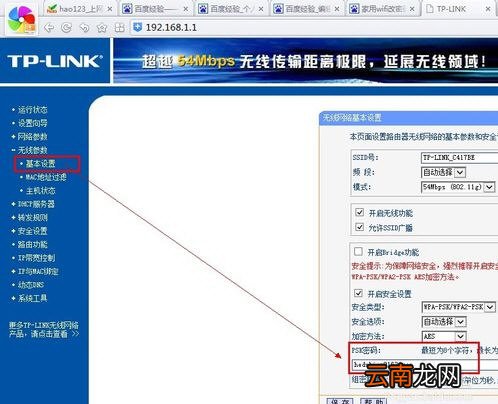Click the favorites star icon
The height and width of the screenshot is (404, 498).
(x=102, y=28)
